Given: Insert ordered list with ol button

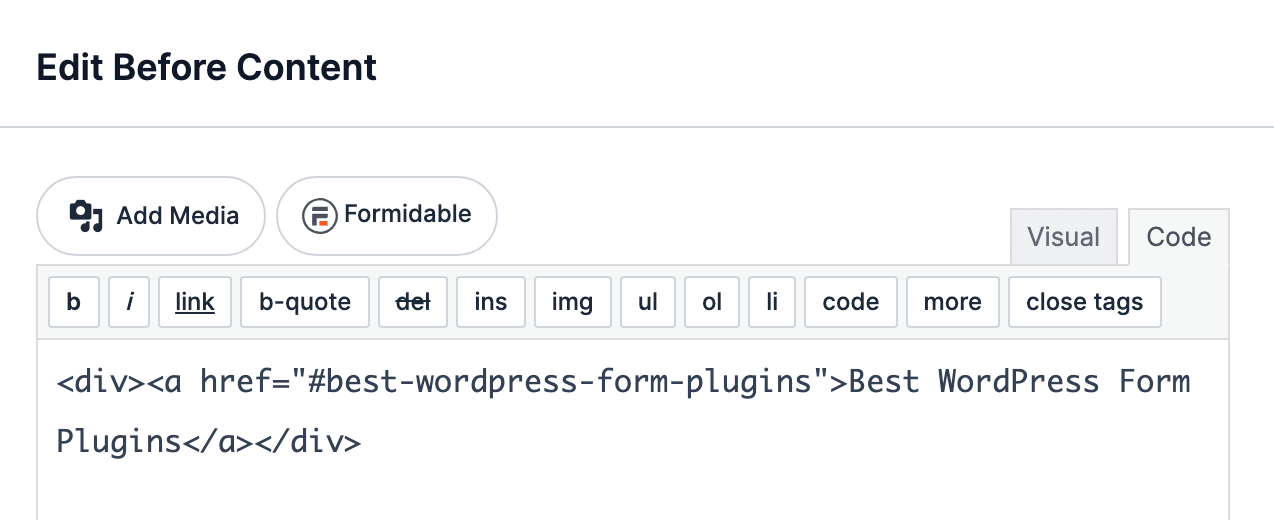Looking at the screenshot, I should pyautogui.click(x=712, y=302).
